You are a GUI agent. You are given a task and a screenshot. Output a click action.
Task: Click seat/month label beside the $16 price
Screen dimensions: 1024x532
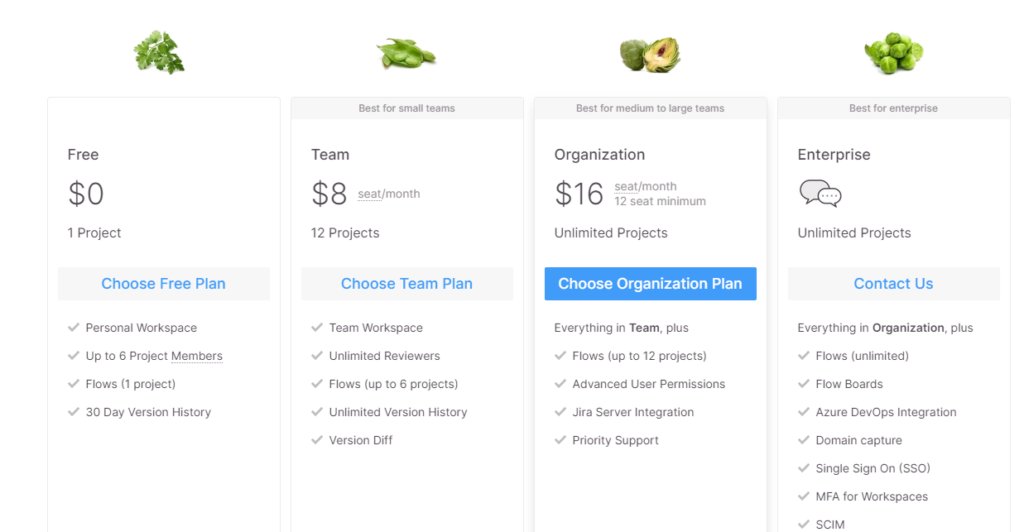click(x=645, y=186)
